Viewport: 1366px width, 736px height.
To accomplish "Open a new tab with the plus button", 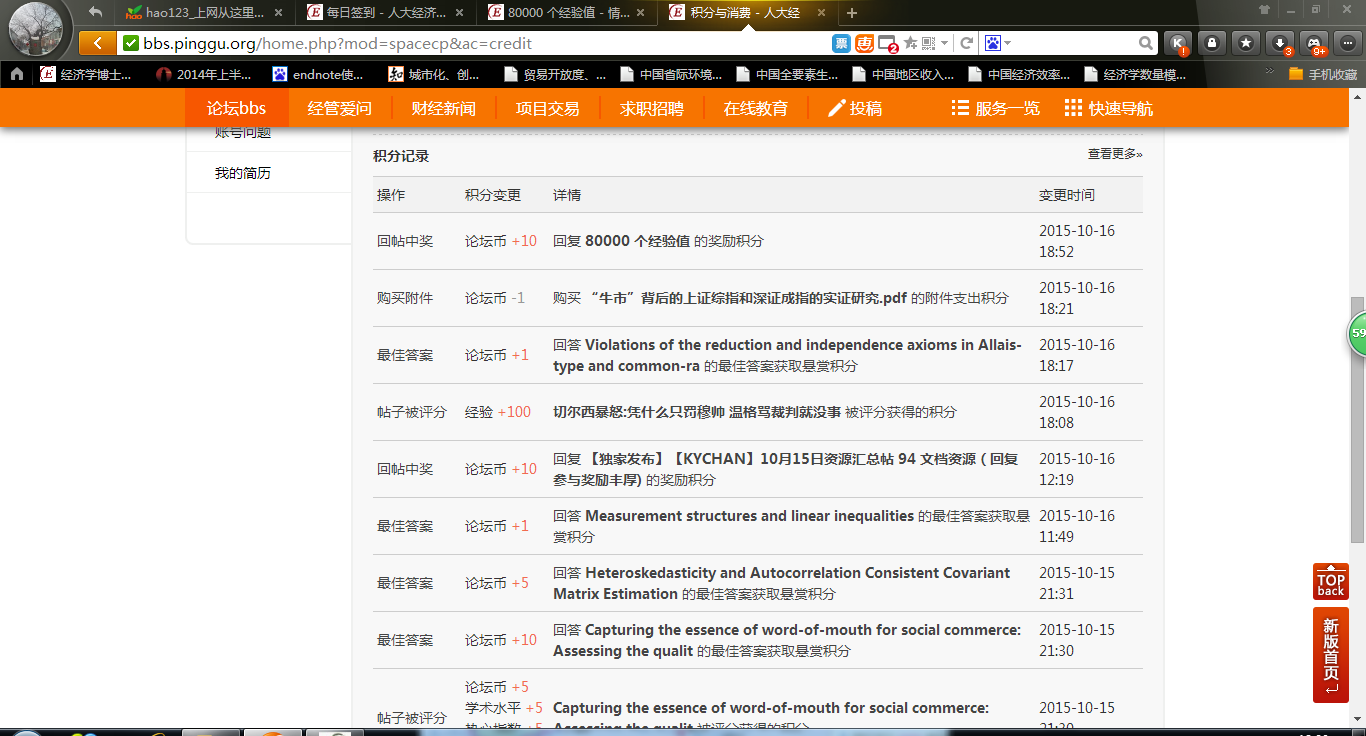I will 852,13.
